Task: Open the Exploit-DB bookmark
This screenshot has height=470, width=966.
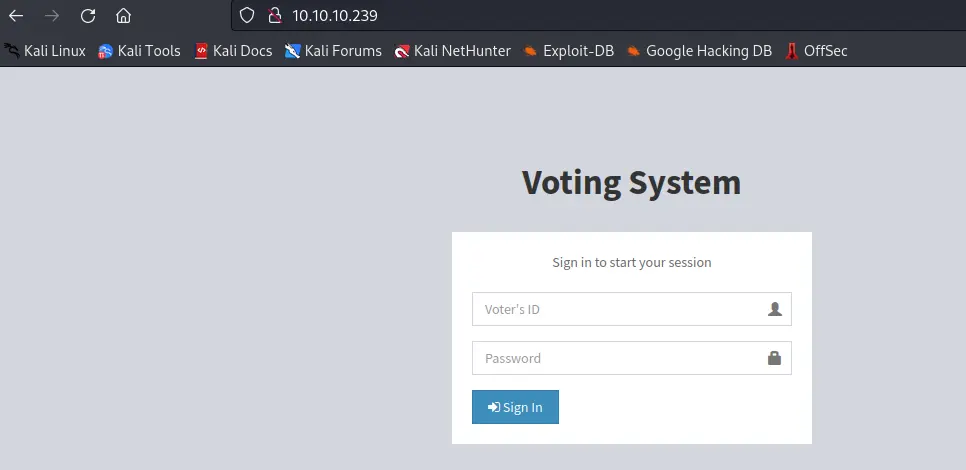Action: tap(568, 51)
